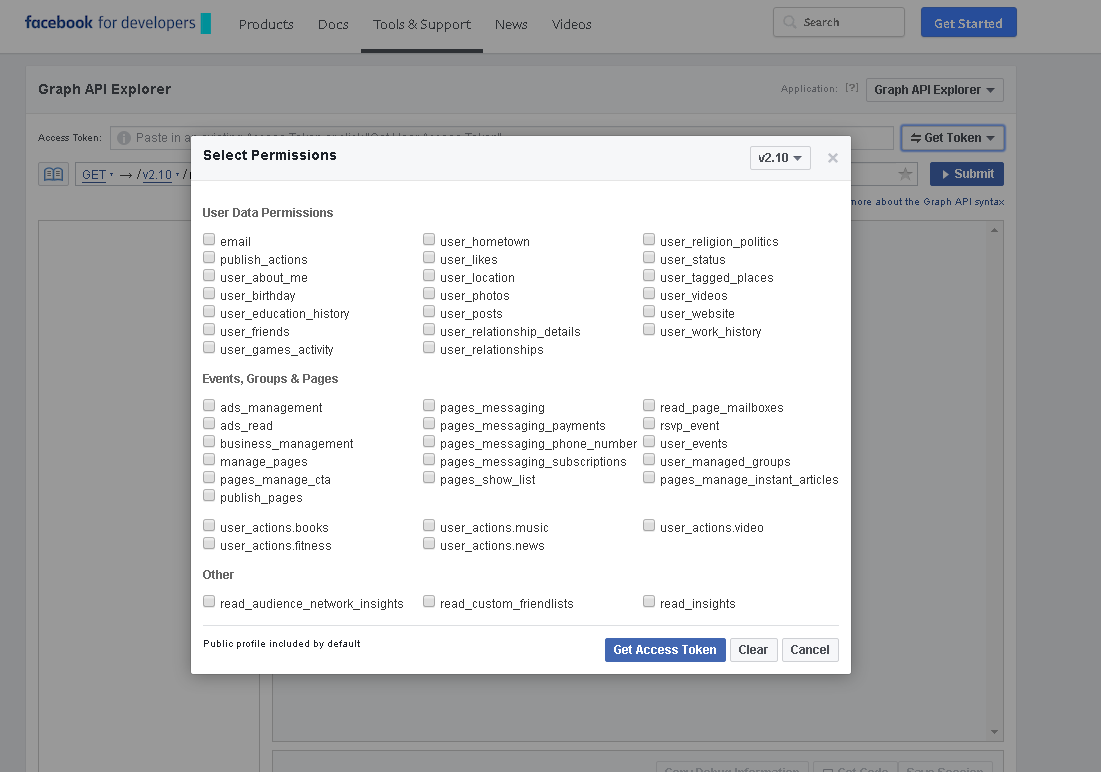1101x772 pixels.
Task: Open the Graph API Explorer application dropdown
Action: click(x=934, y=90)
